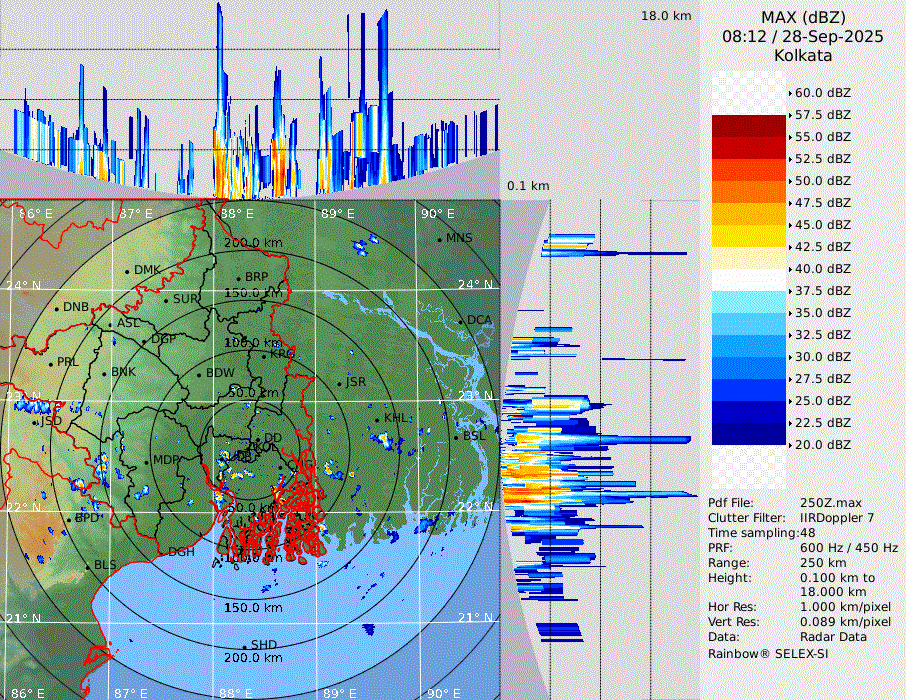Select the DCA station marker
Image resolution: width=906 pixels, height=700 pixels.
pos(461,321)
